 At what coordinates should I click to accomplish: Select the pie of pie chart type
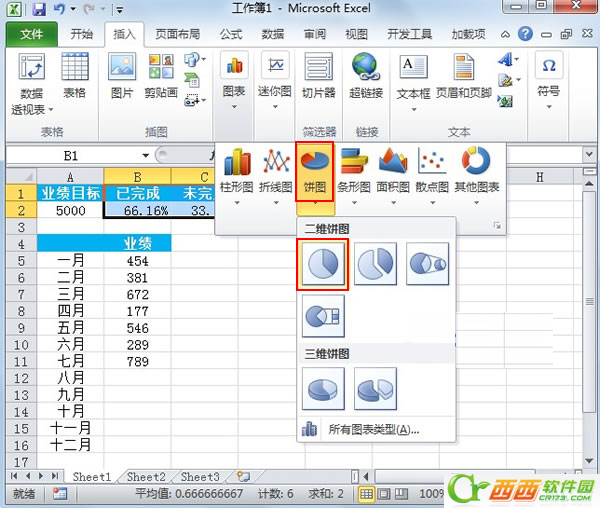(428, 265)
